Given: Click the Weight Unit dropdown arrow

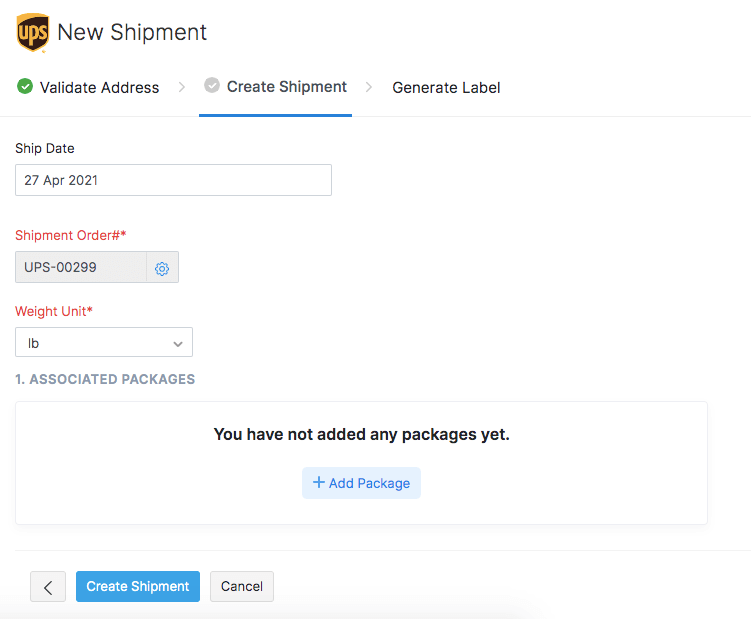Looking at the screenshot, I should coord(178,344).
